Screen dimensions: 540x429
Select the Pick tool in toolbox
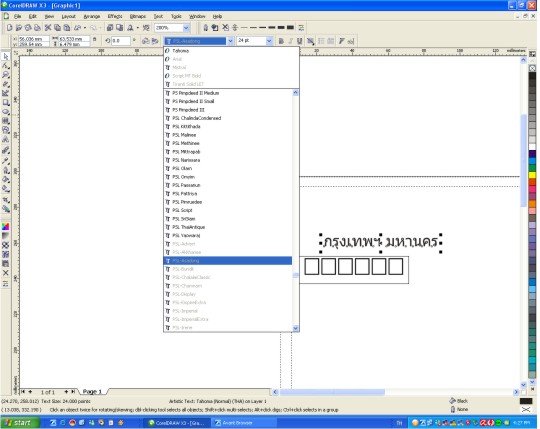pyautogui.click(x=6, y=56)
